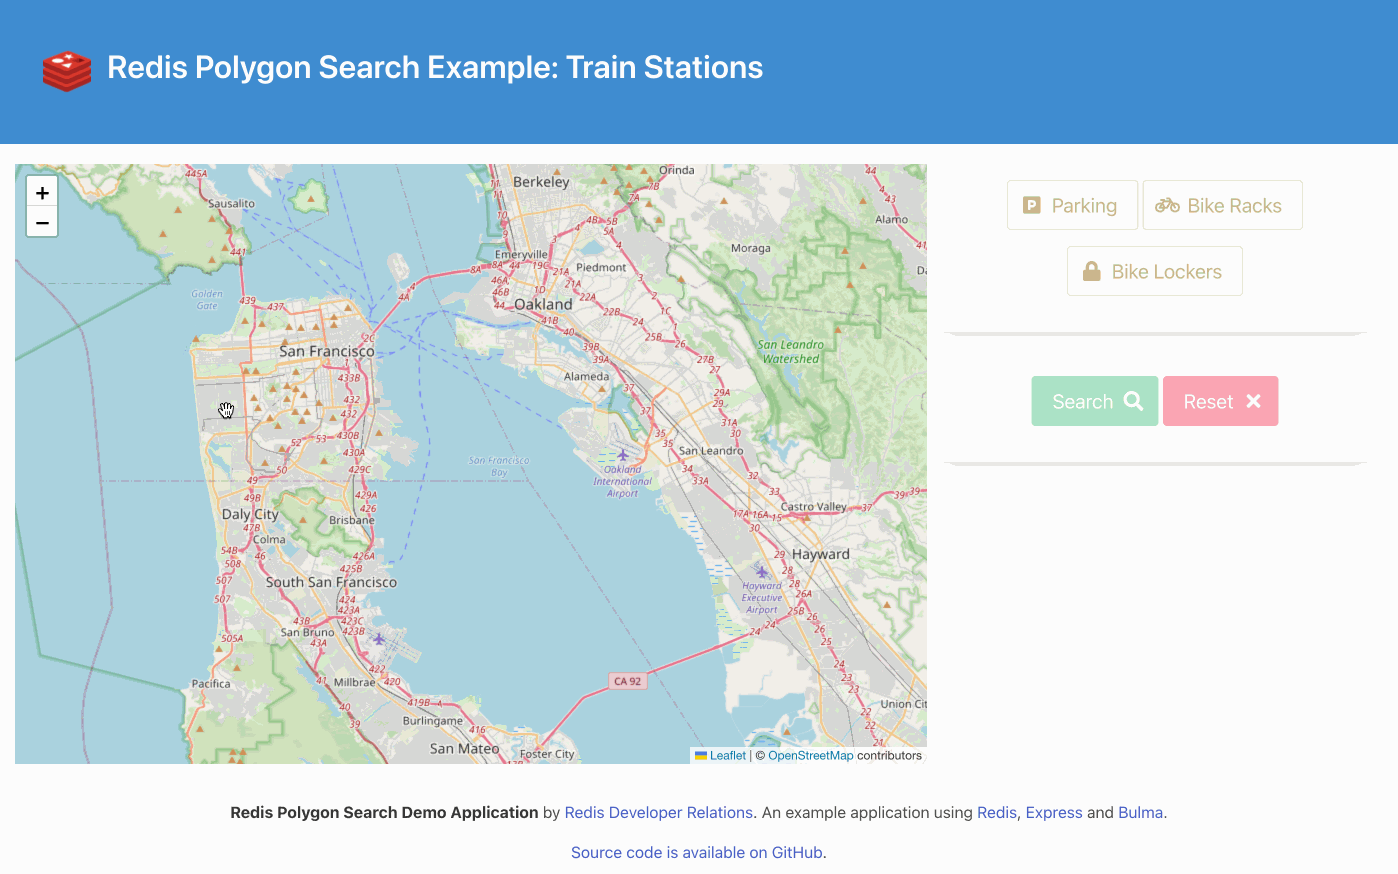The width and height of the screenshot is (1398, 874).
Task: Click the Colma label on map
Action: coord(269,539)
